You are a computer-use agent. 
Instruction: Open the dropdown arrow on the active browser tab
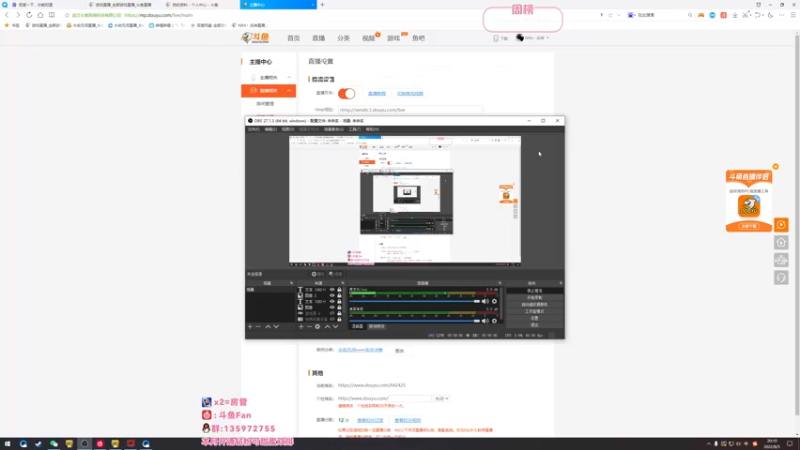(313, 5)
